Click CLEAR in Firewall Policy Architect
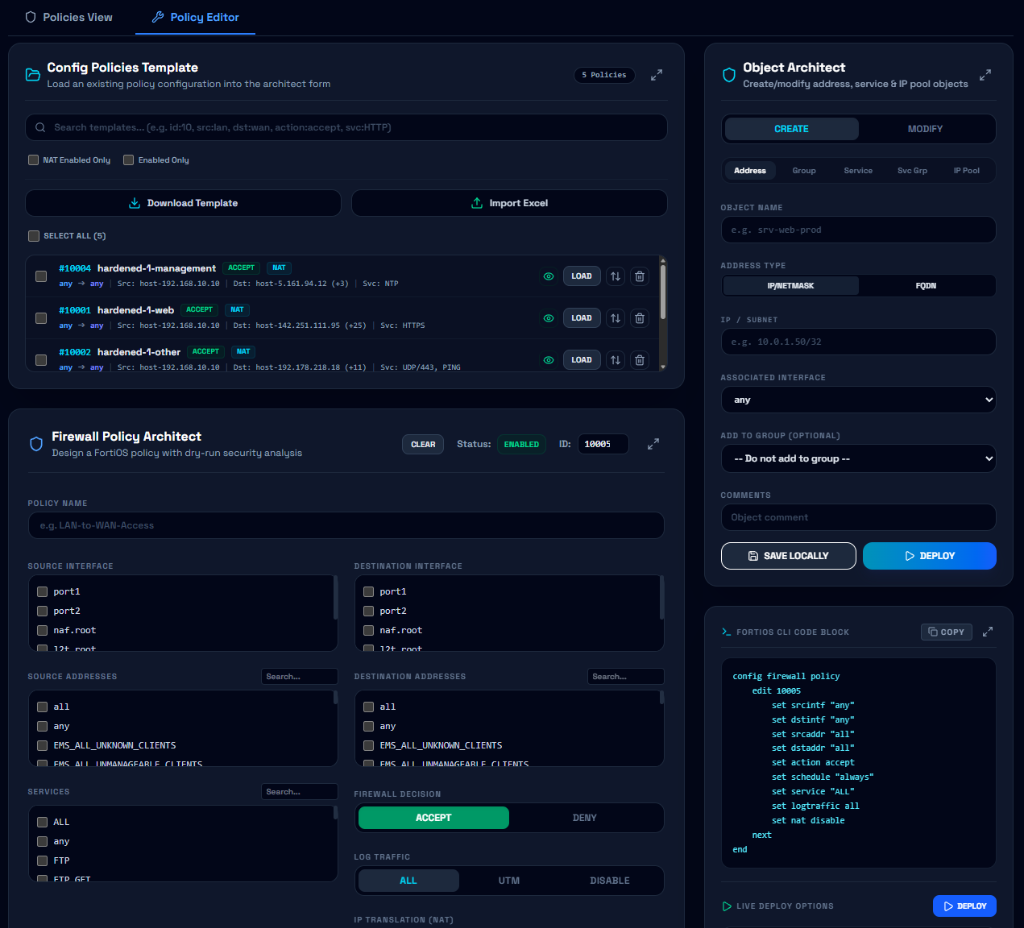 [423, 444]
